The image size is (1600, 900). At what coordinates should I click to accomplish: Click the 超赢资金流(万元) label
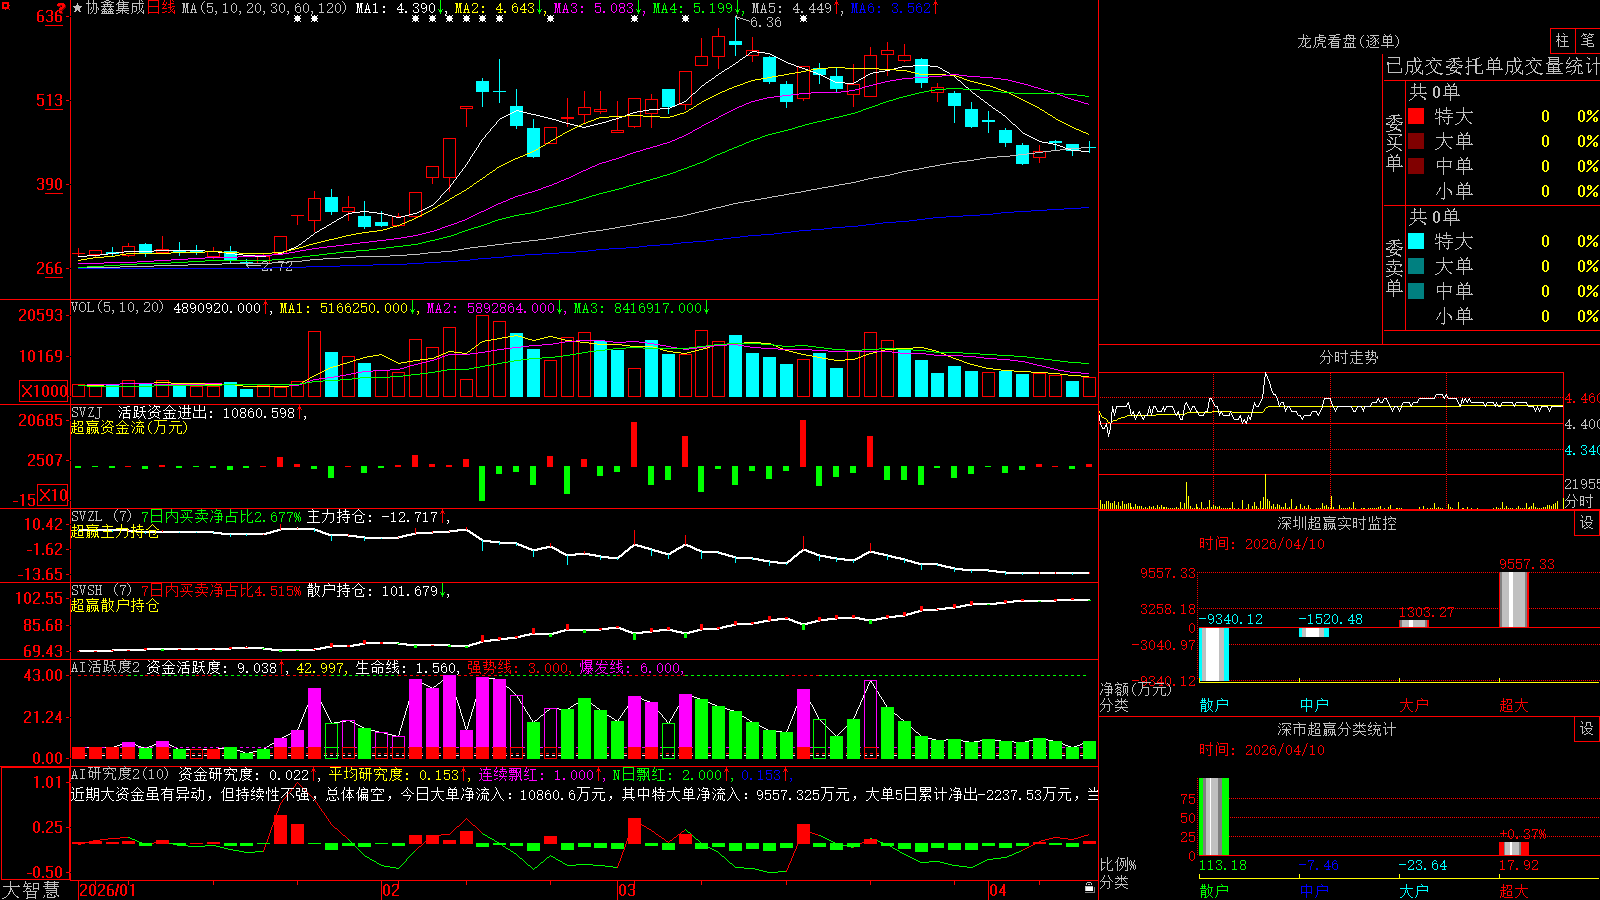[x=129, y=427]
